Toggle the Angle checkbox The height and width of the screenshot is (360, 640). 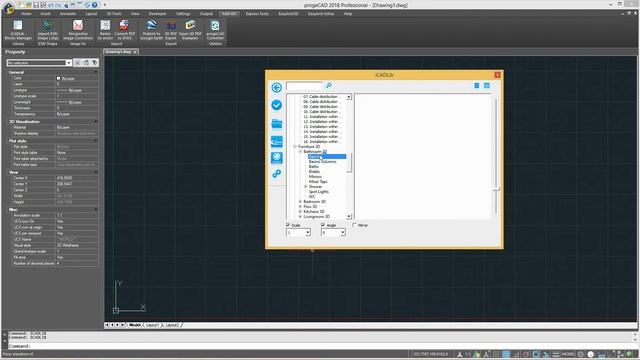tap(323, 225)
